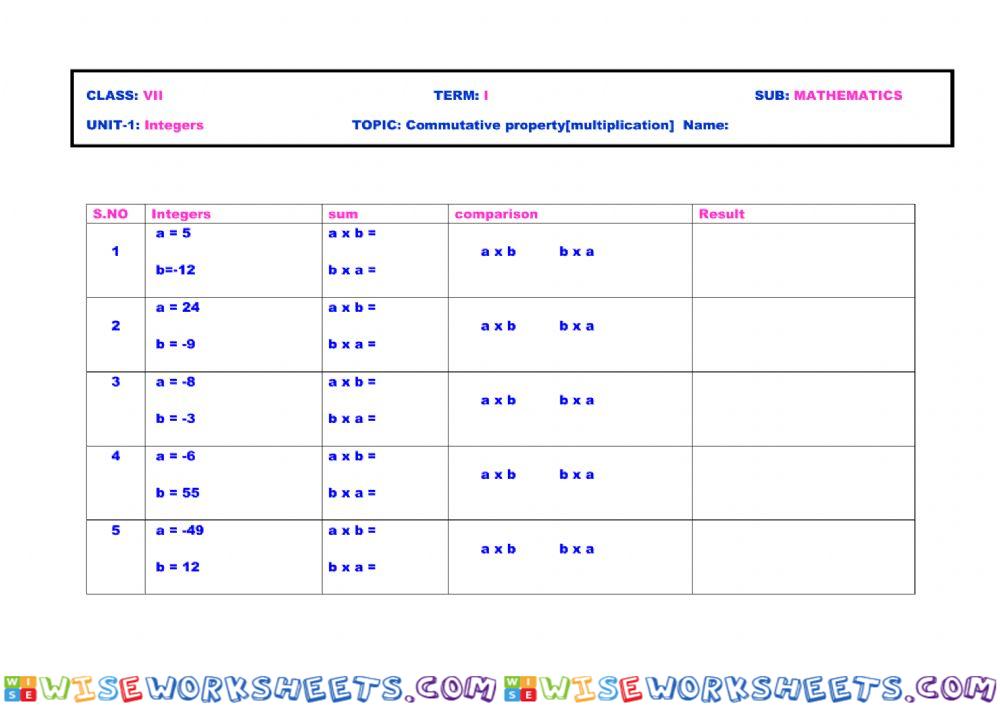Click 'a x b' in row 4 comparison
The height and width of the screenshot is (707, 1000).
[x=498, y=474]
